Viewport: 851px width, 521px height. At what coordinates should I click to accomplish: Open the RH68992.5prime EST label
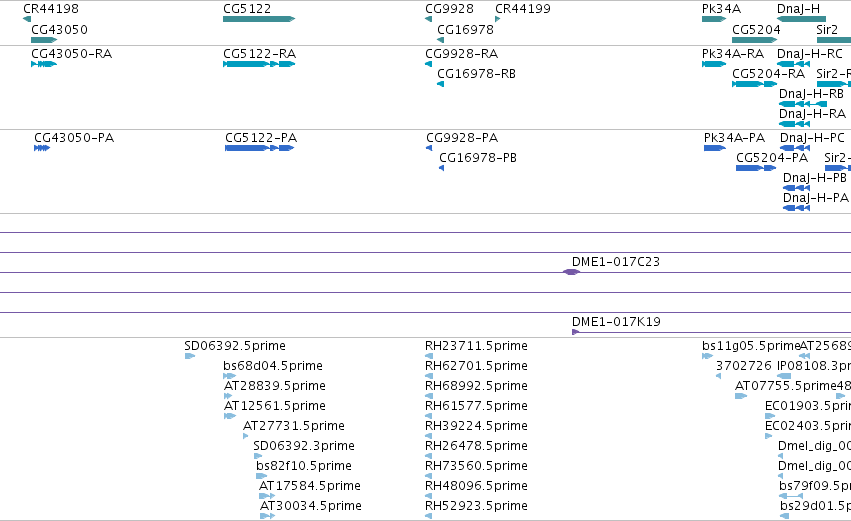point(476,386)
